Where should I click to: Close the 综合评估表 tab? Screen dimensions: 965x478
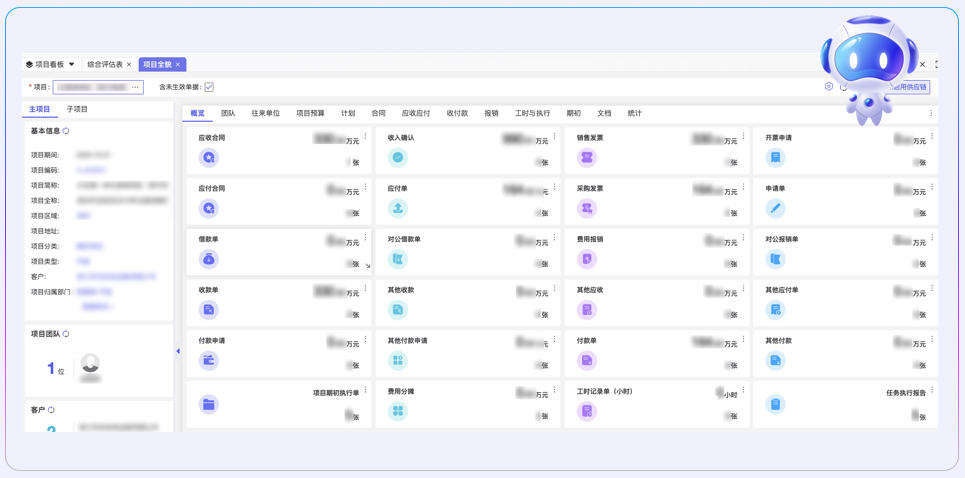coord(129,65)
